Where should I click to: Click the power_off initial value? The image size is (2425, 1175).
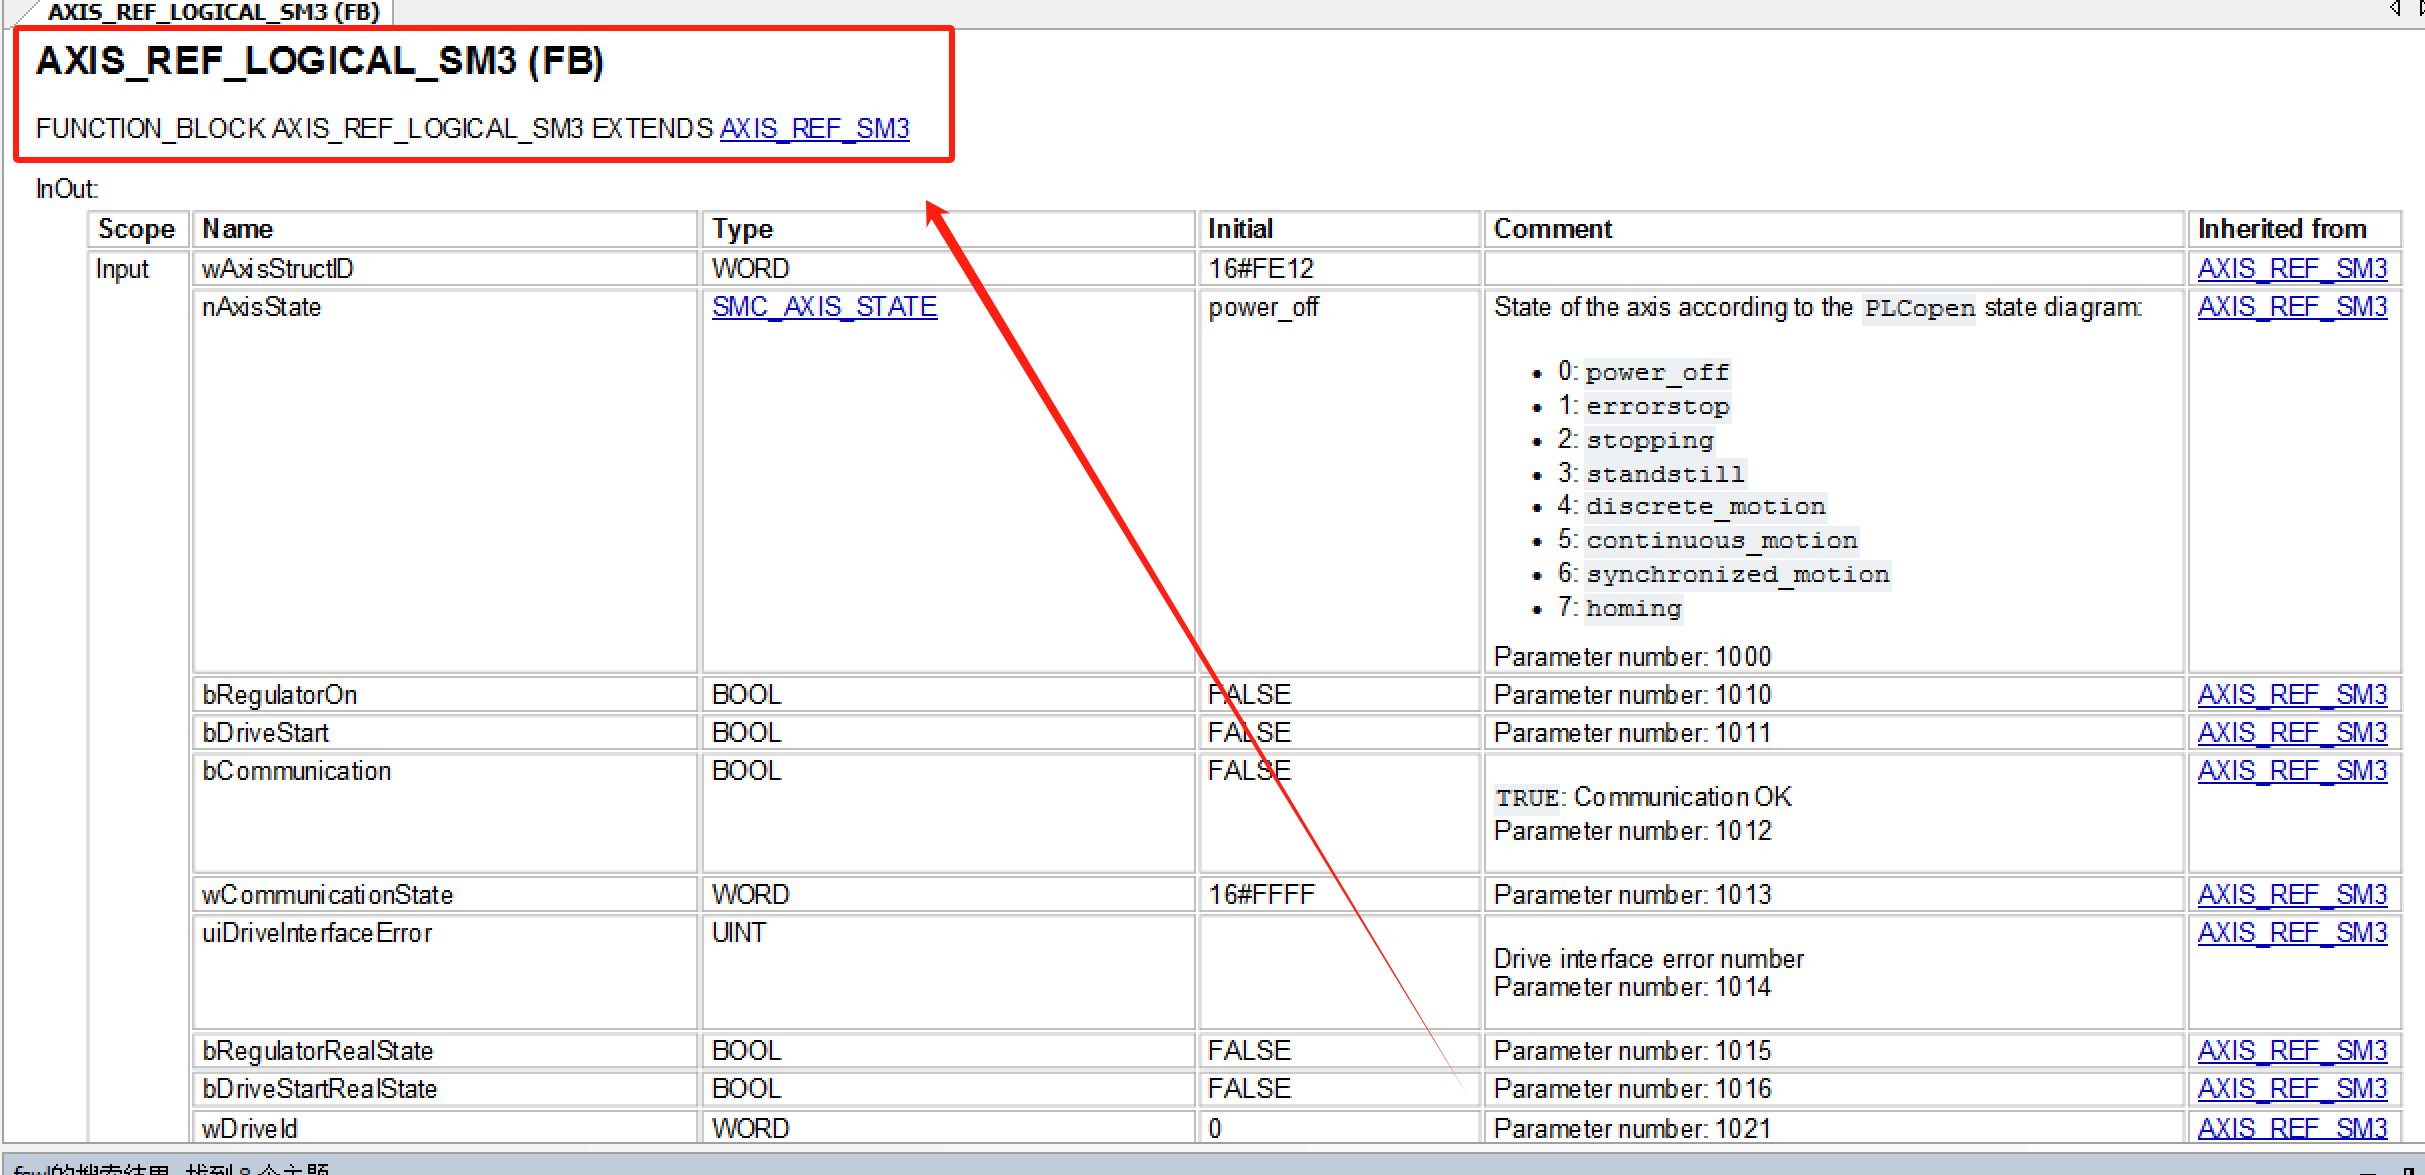click(x=1263, y=307)
